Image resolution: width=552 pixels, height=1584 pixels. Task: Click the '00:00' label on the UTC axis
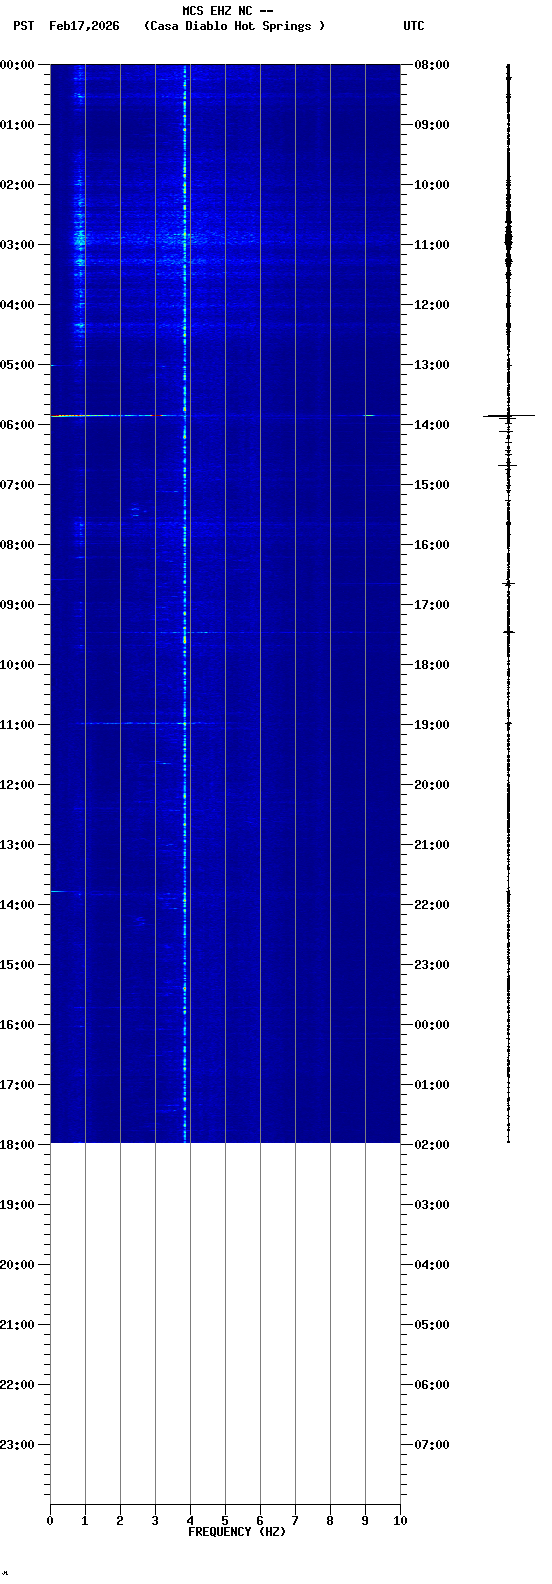(x=431, y=1024)
